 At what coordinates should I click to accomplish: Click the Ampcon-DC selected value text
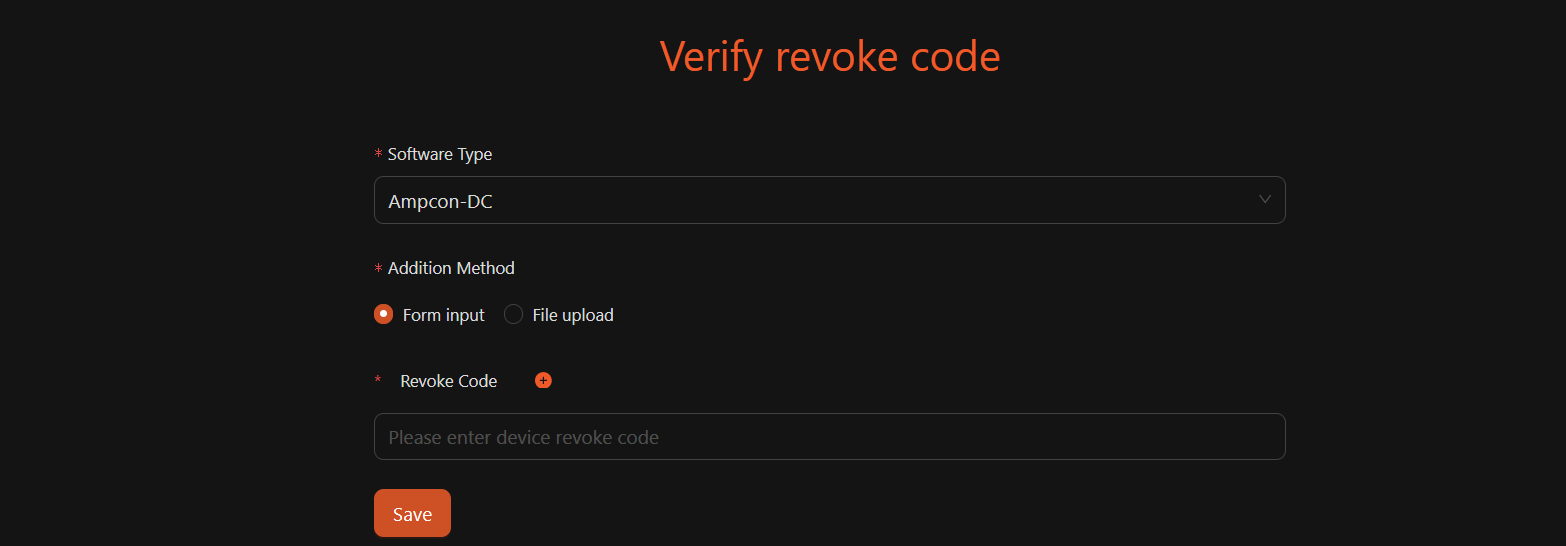441,202
